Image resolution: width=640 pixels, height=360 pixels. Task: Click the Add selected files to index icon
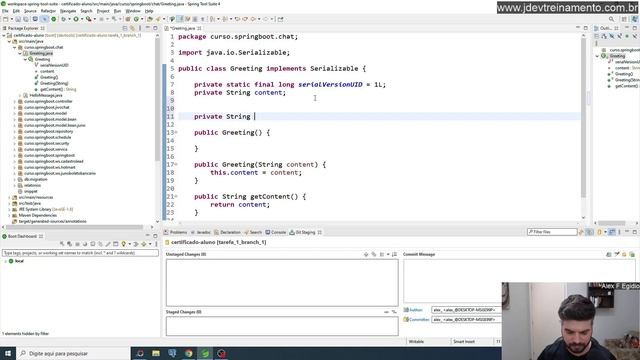pos(366,254)
